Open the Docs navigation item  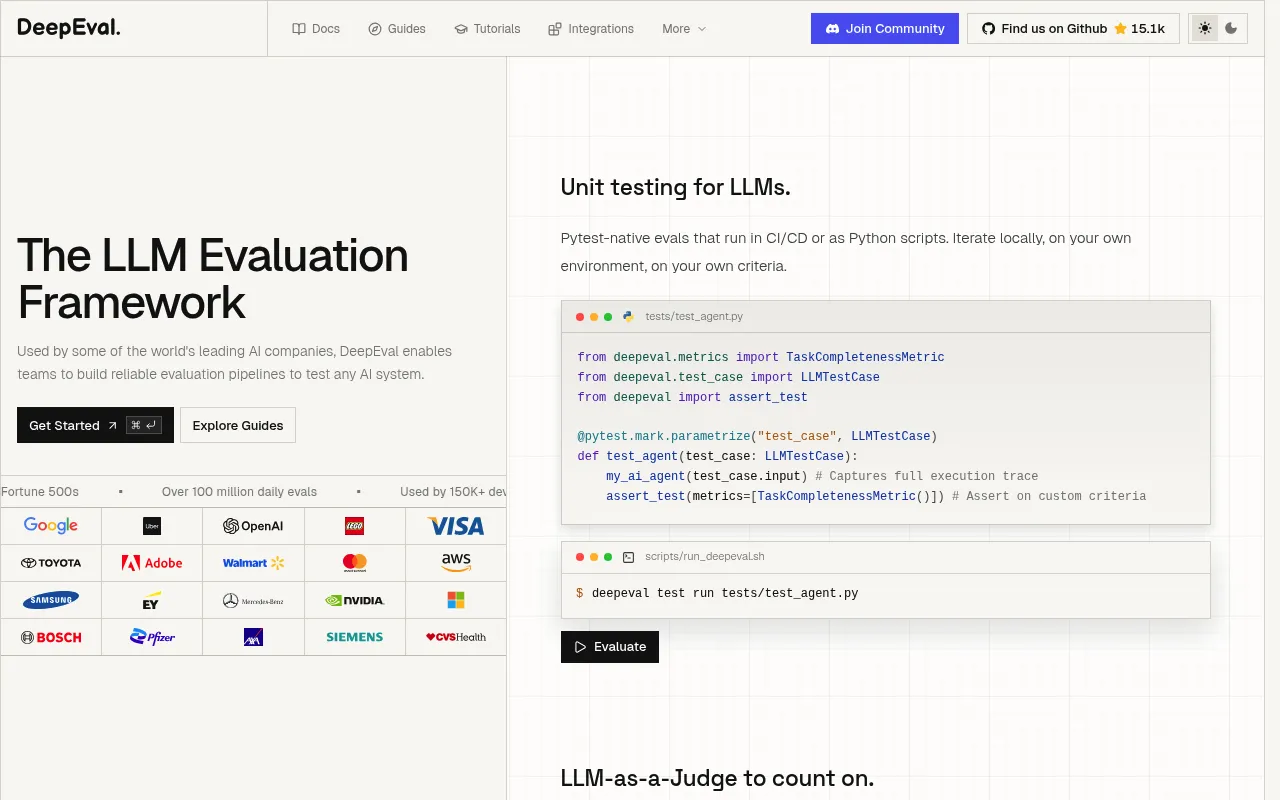pos(316,29)
